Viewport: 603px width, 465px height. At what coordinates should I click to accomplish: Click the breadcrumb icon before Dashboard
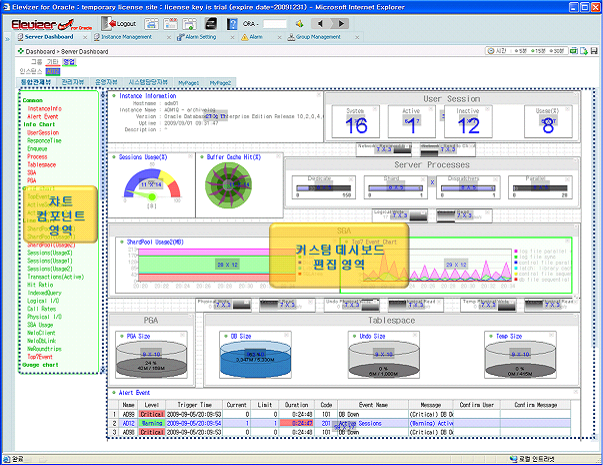tap(21, 51)
